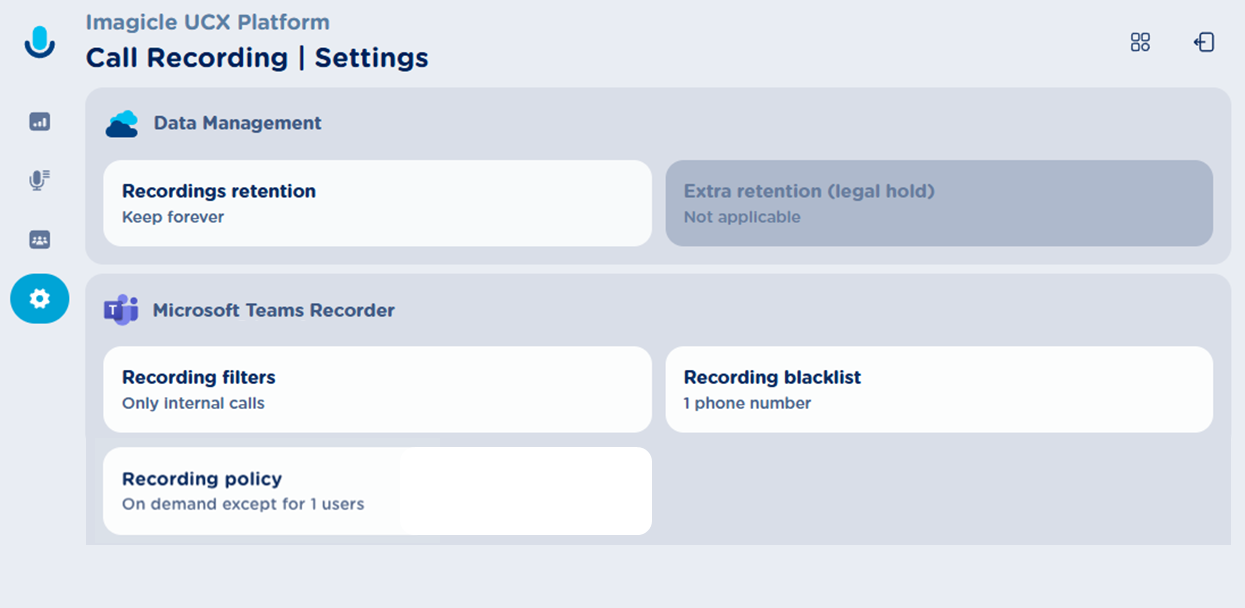Click the Extra retention (legal hold) card
Screen dimensions: 1245x608
[x=939, y=203]
